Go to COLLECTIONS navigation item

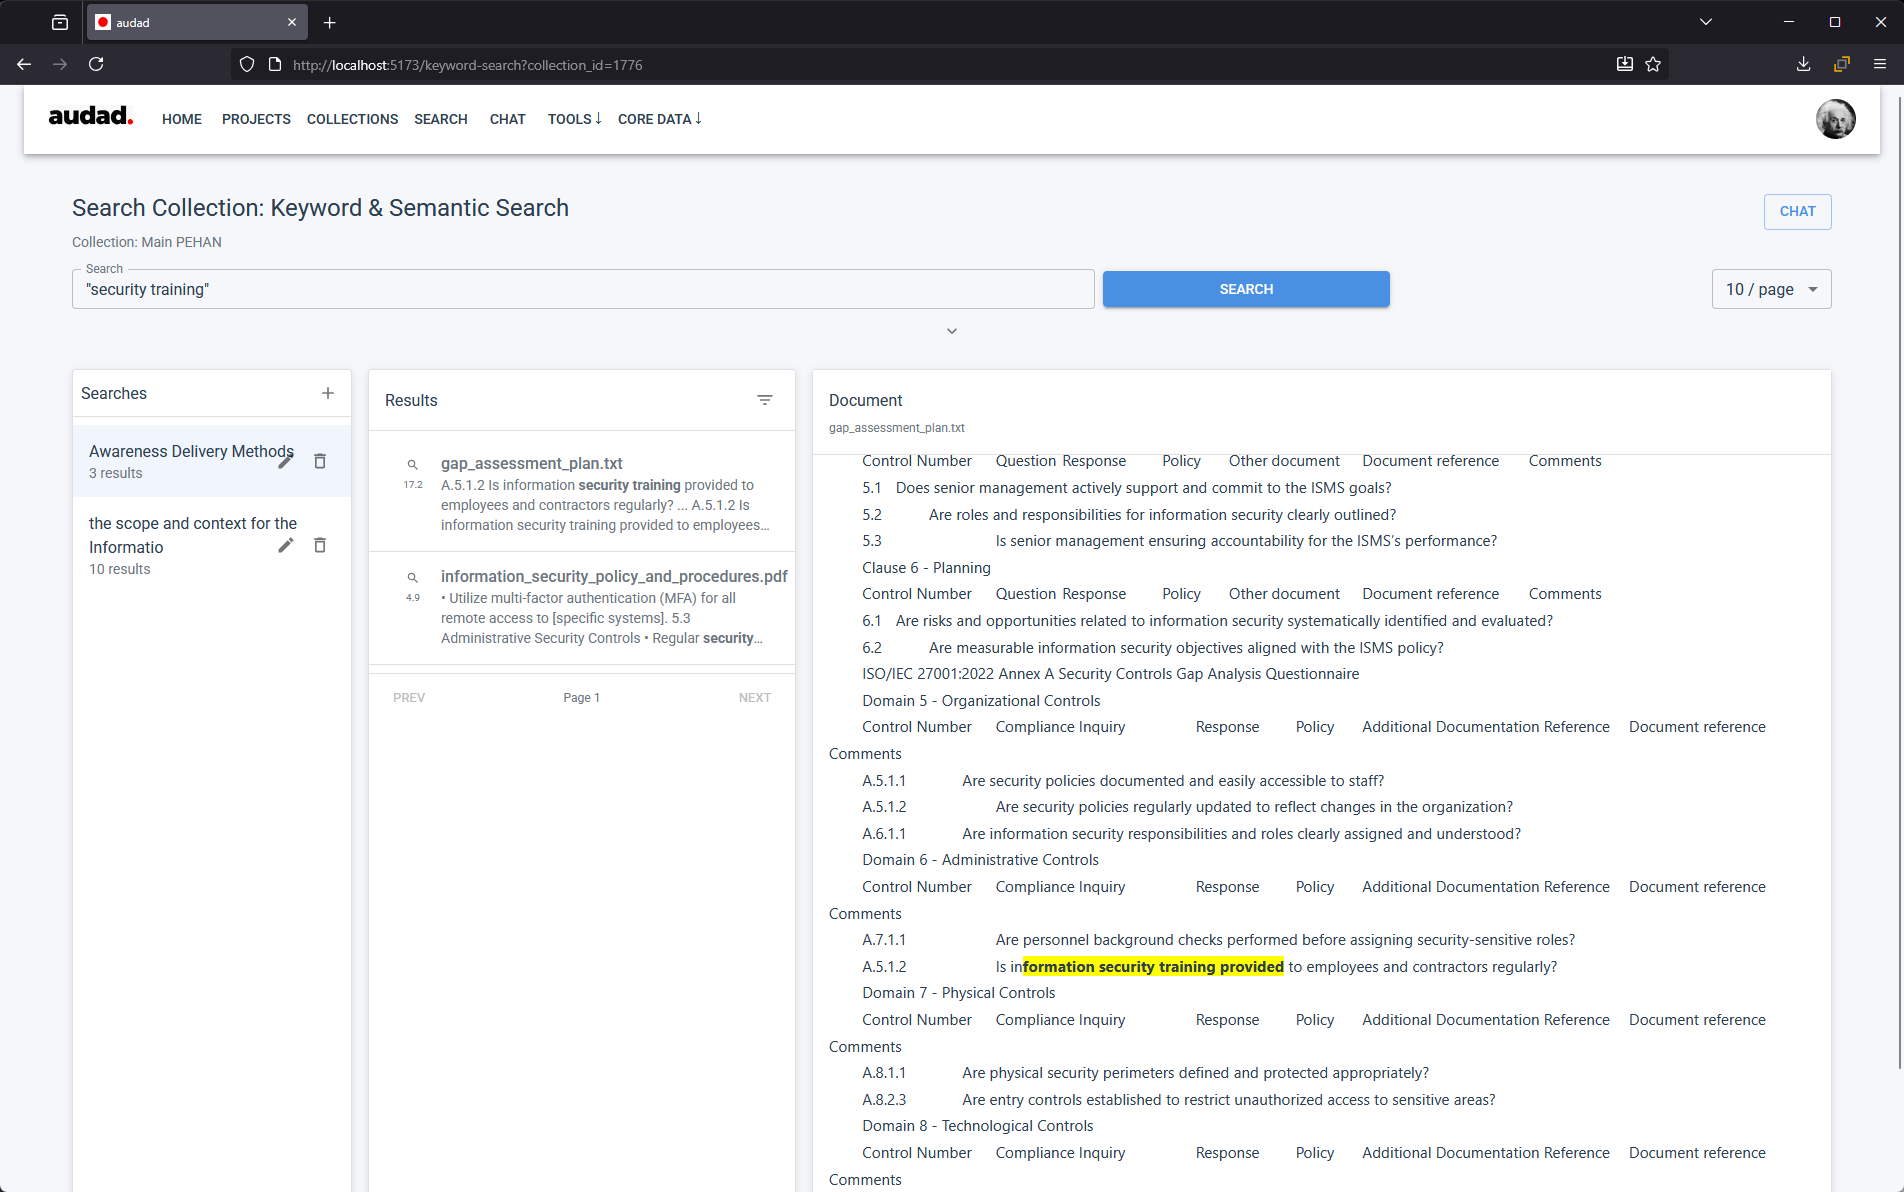tap(352, 119)
